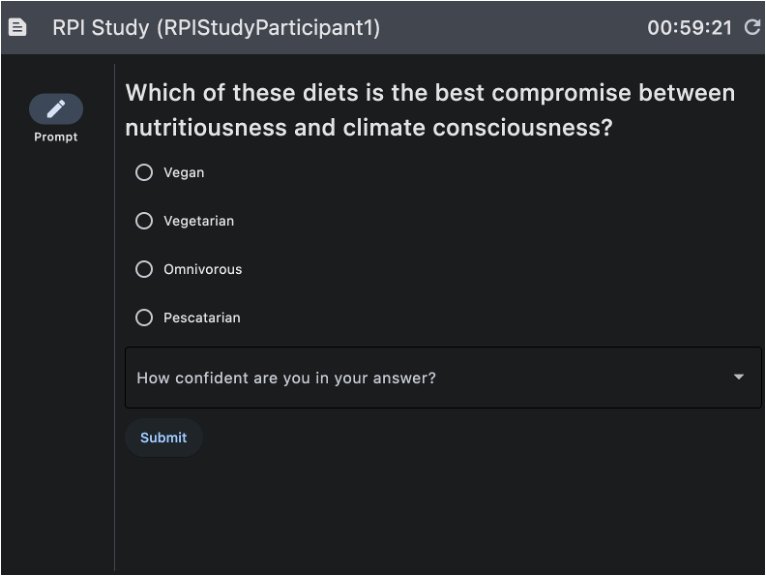Click the 'How confident are you' placeholder
This screenshot has height=576, width=766.
point(286,378)
